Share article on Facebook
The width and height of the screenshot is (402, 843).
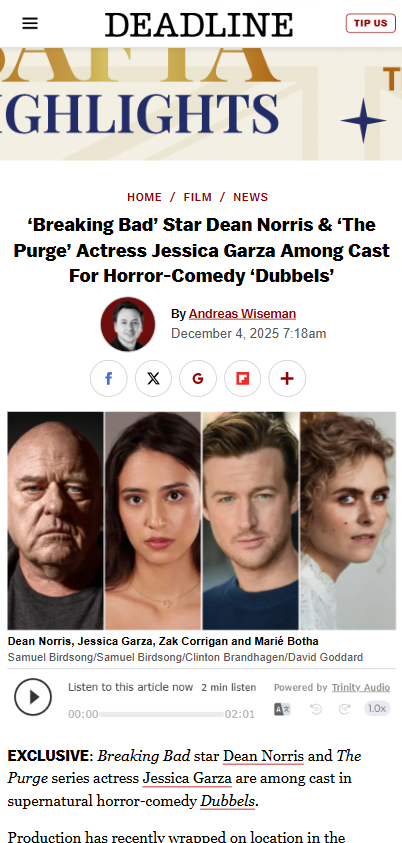[x=109, y=378]
